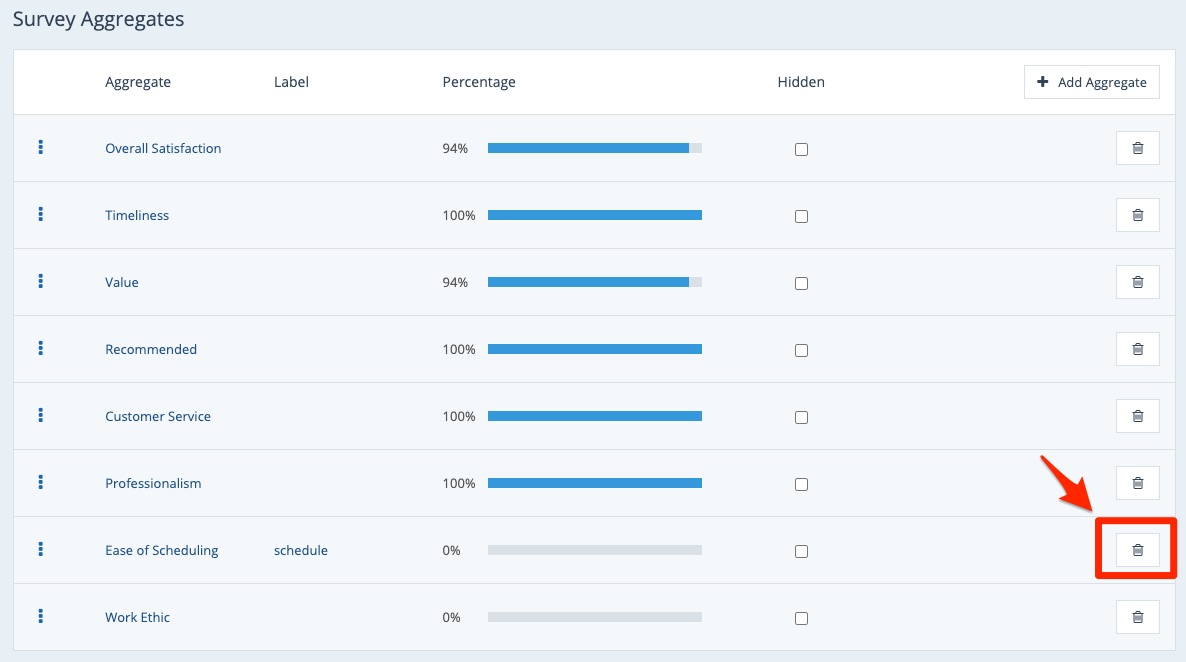Delete the Professionalism aggregate
This screenshot has height=662, width=1186.
1137,483
